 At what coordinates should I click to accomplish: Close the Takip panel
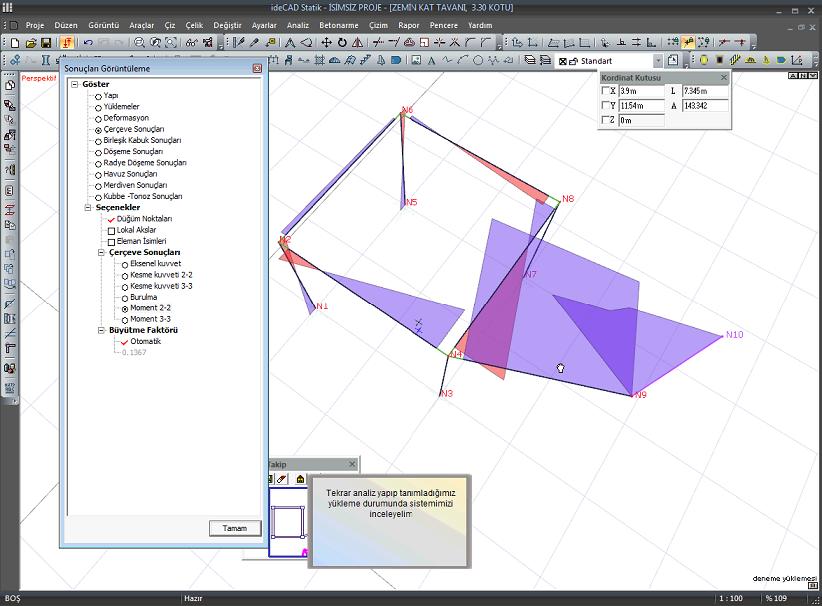[x=352, y=464]
